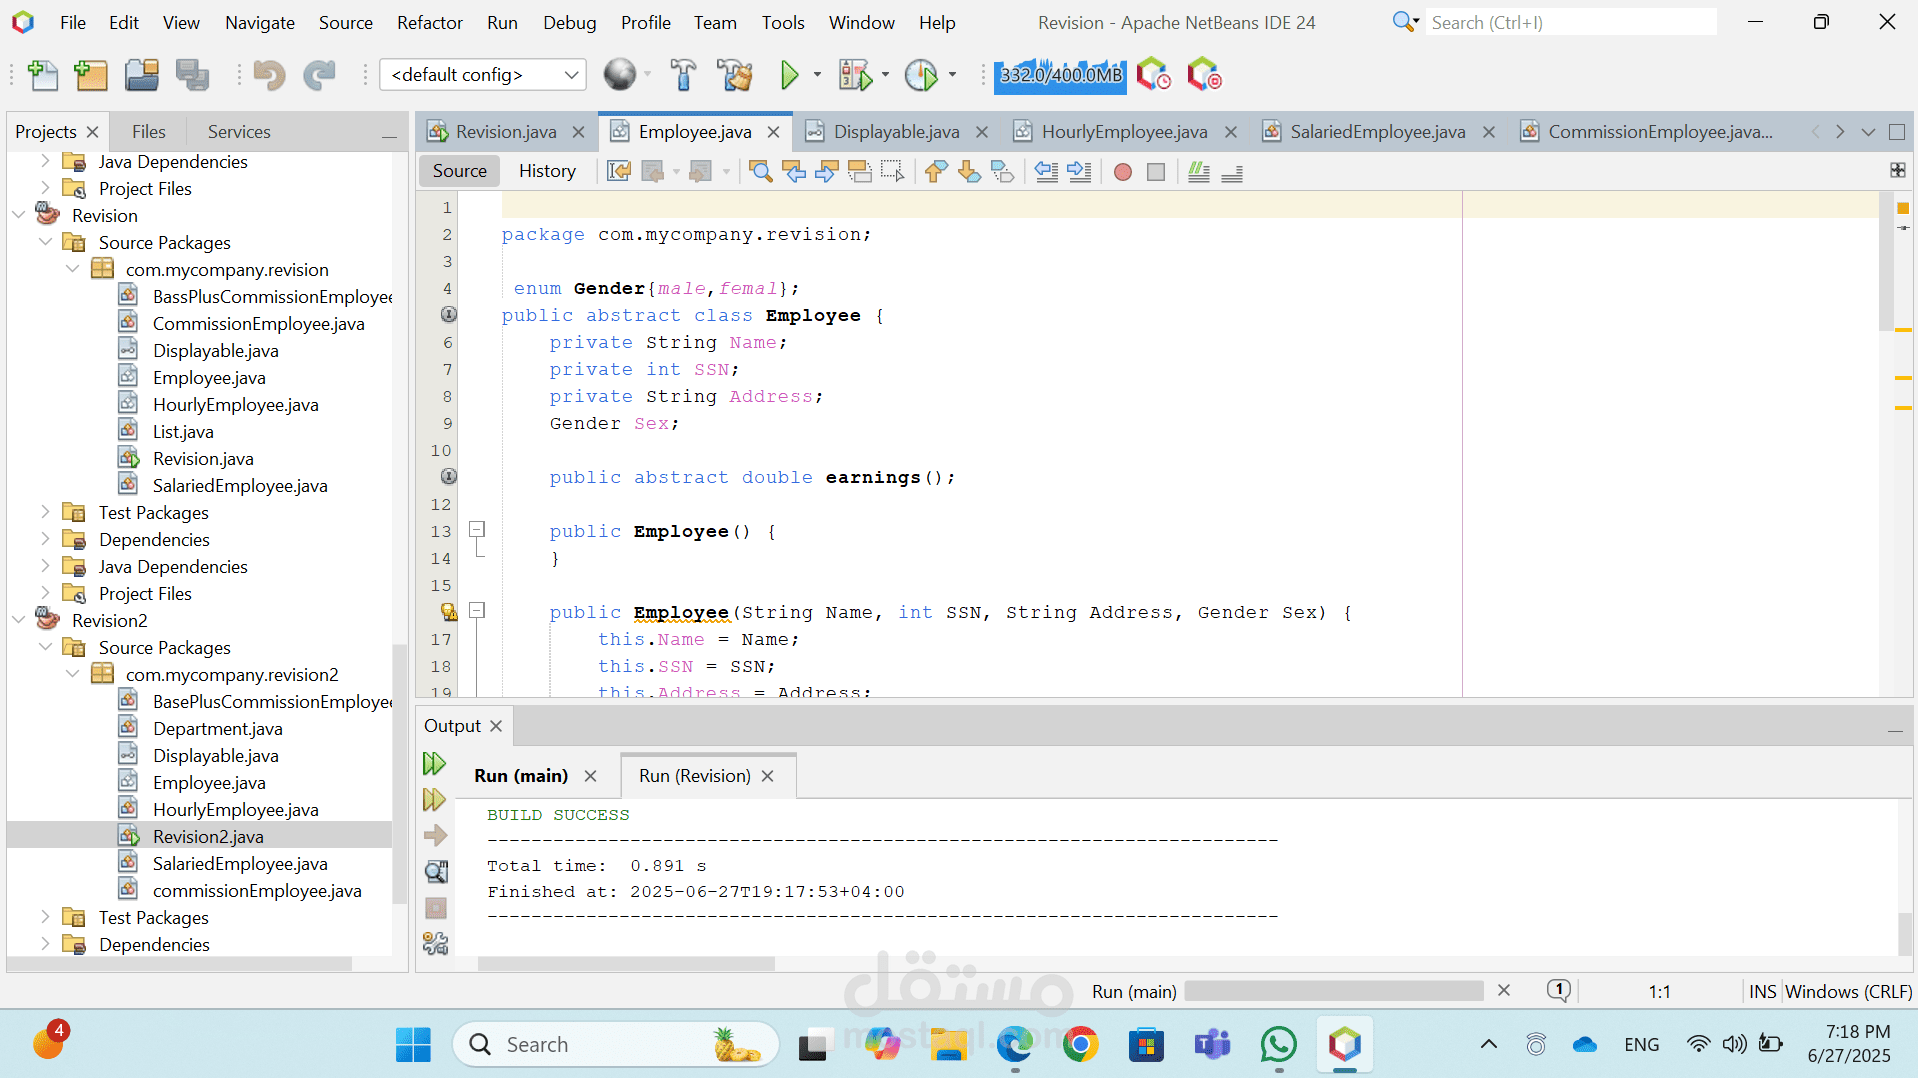This screenshot has width=1918, height=1078.
Task: Select the Run (main) output tab
Action: pyautogui.click(x=520, y=776)
